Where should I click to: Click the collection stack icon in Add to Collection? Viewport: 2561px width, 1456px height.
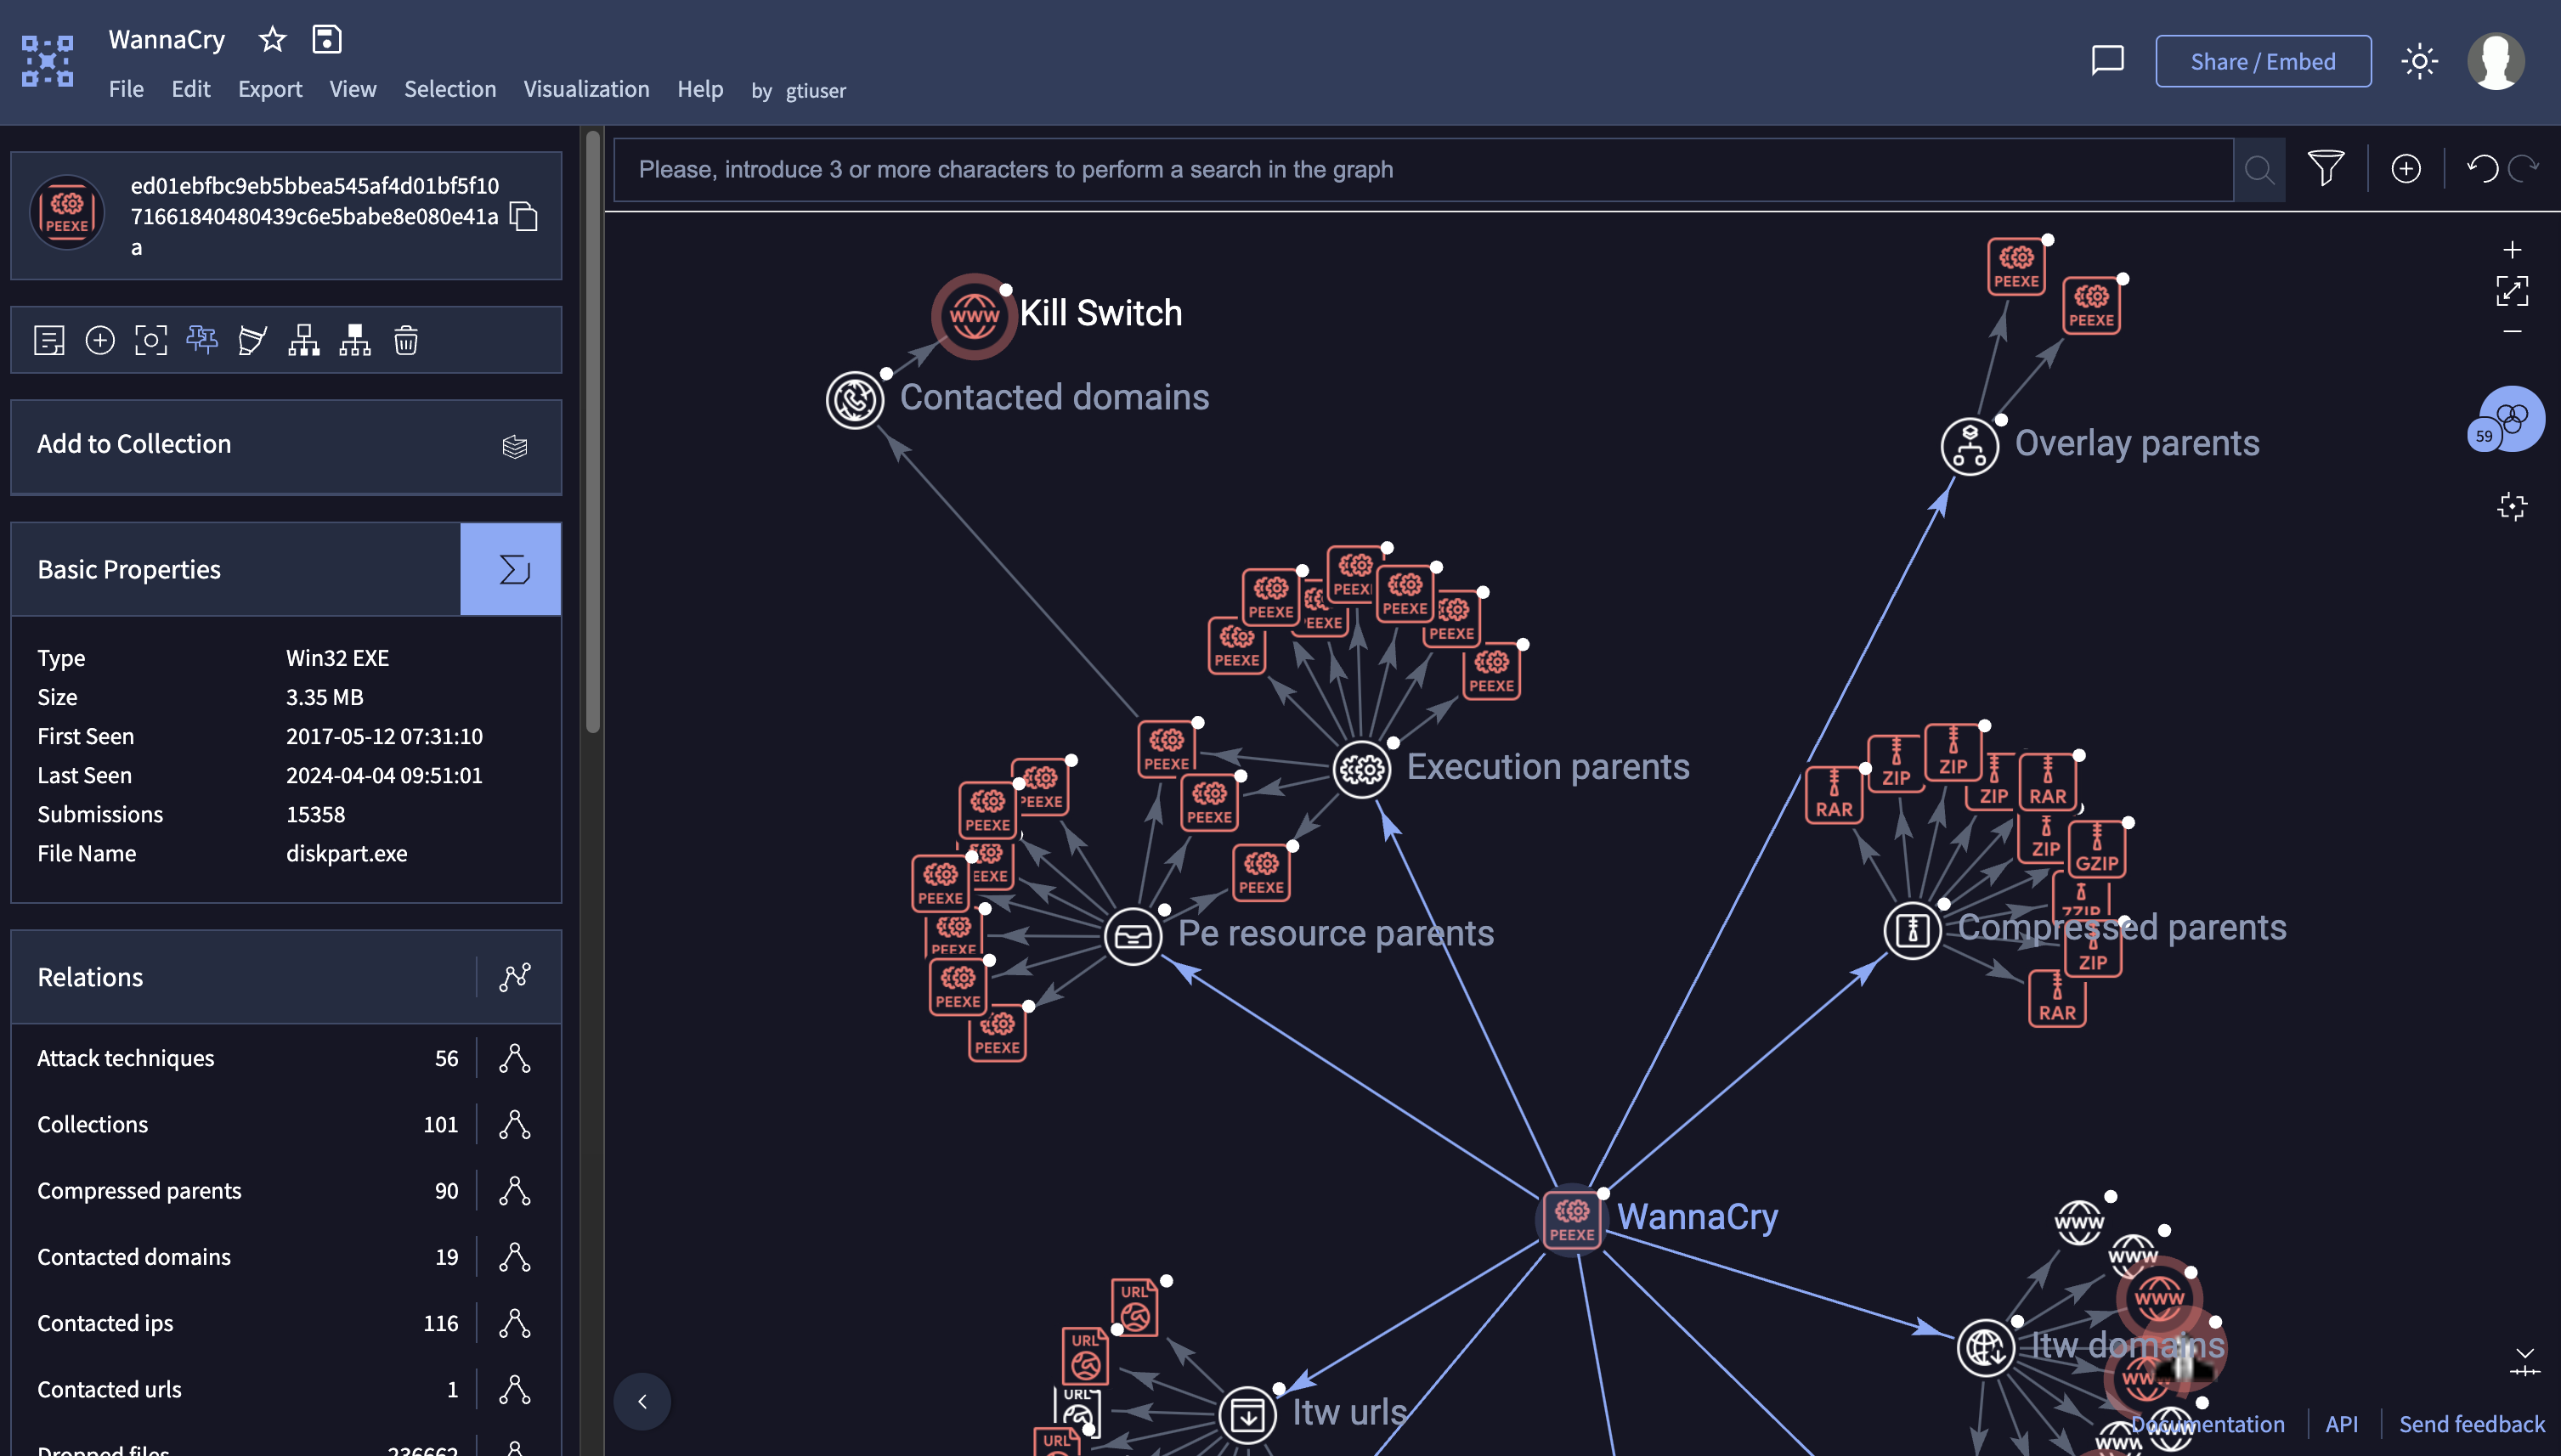pyautogui.click(x=515, y=446)
